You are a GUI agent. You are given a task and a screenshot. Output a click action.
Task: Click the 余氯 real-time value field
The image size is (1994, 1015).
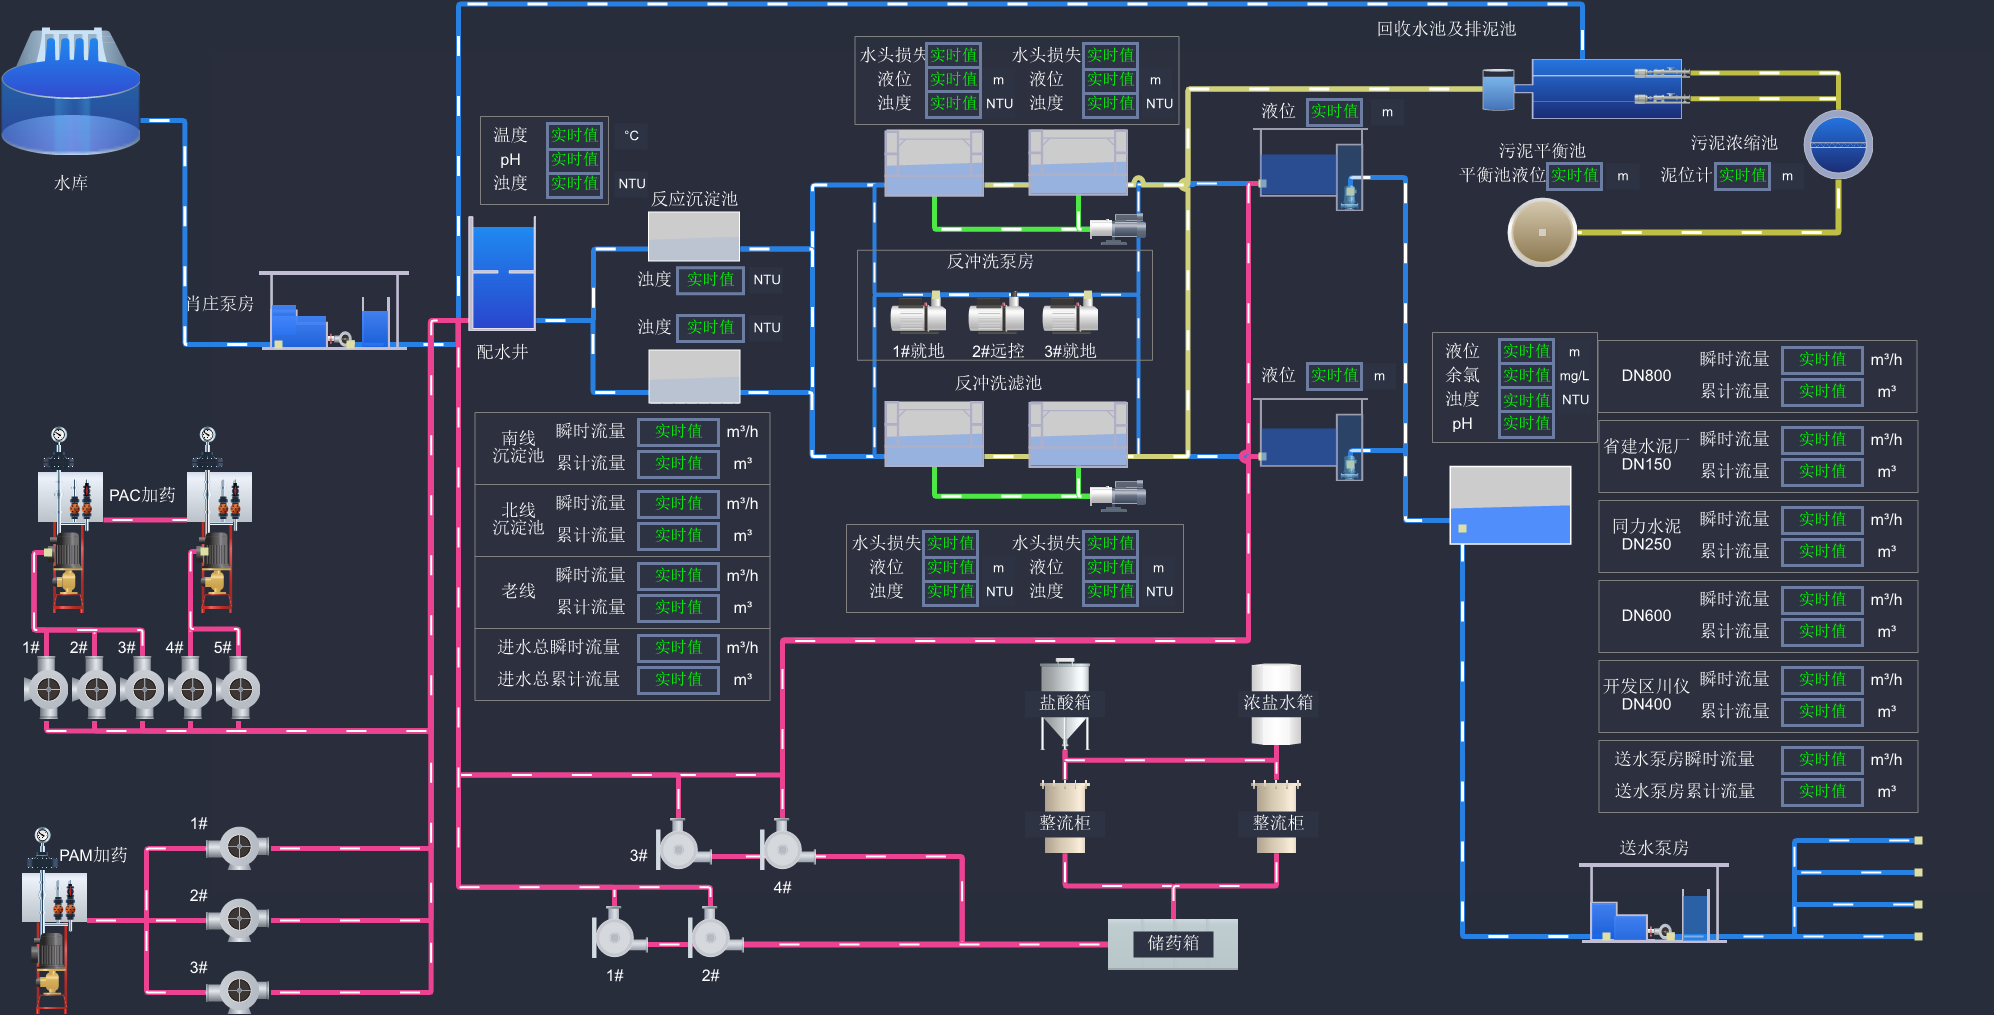tap(1526, 375)
